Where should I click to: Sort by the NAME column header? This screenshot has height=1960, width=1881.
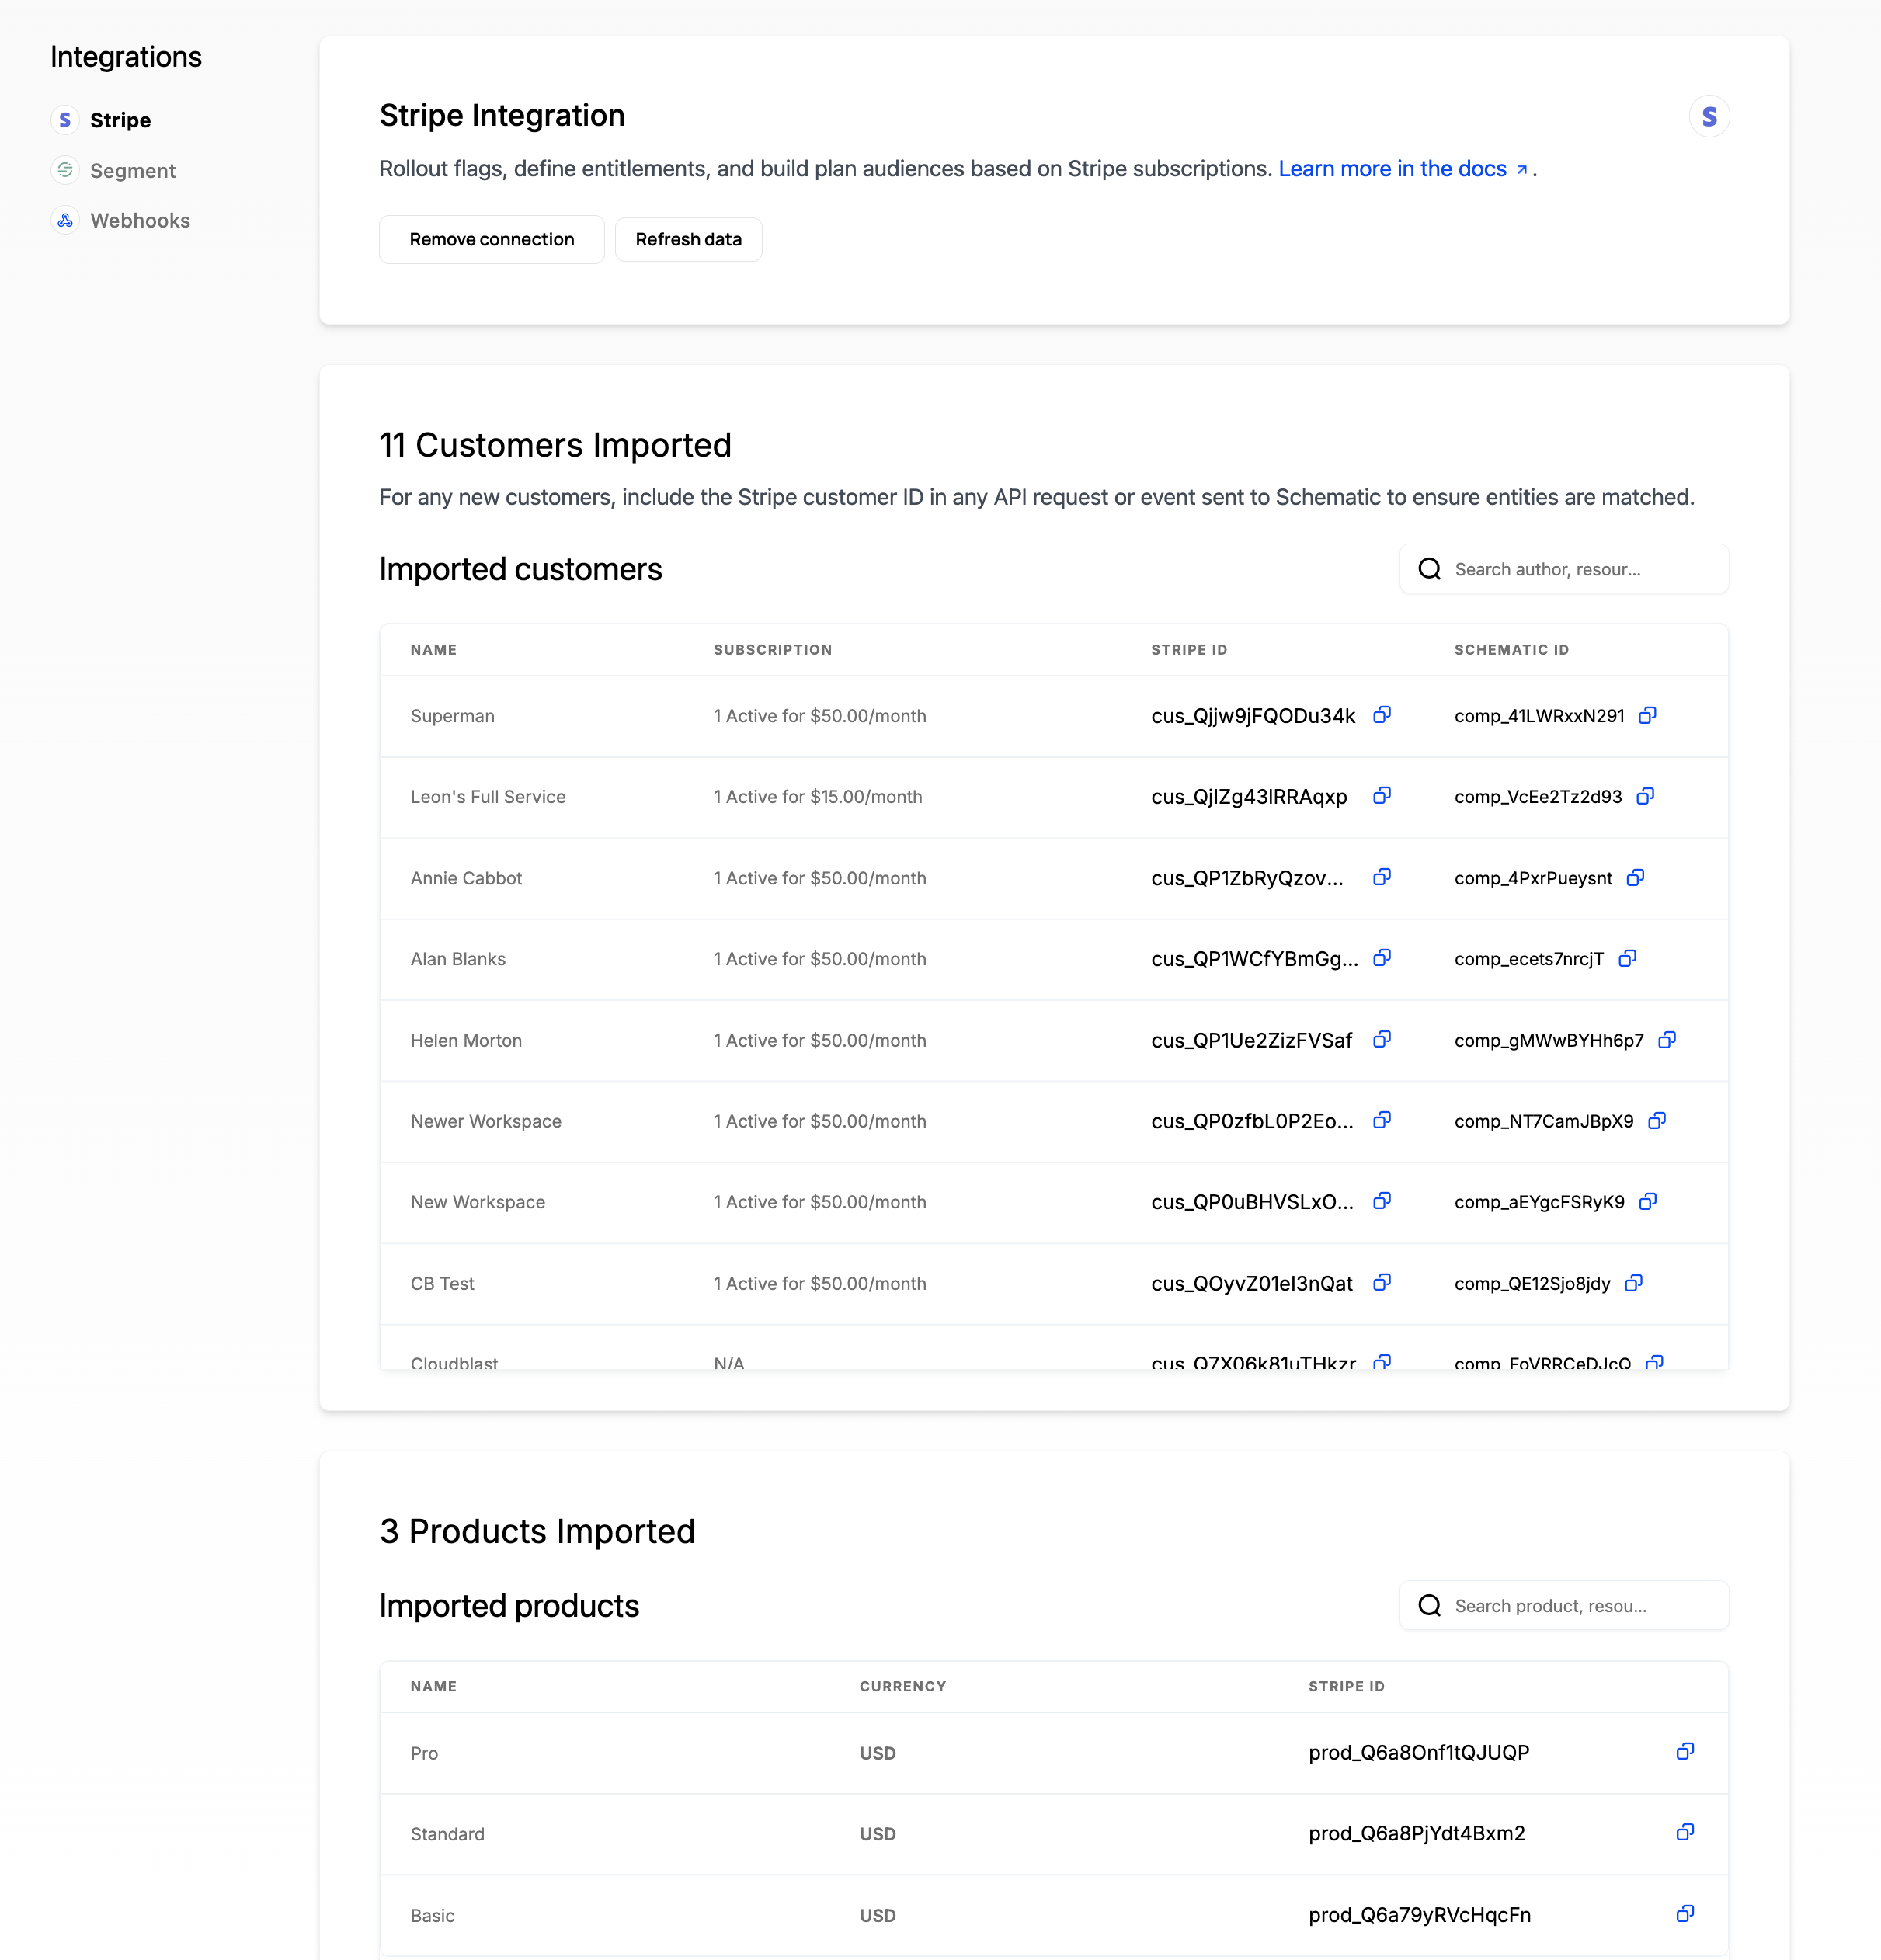[433, 649]
